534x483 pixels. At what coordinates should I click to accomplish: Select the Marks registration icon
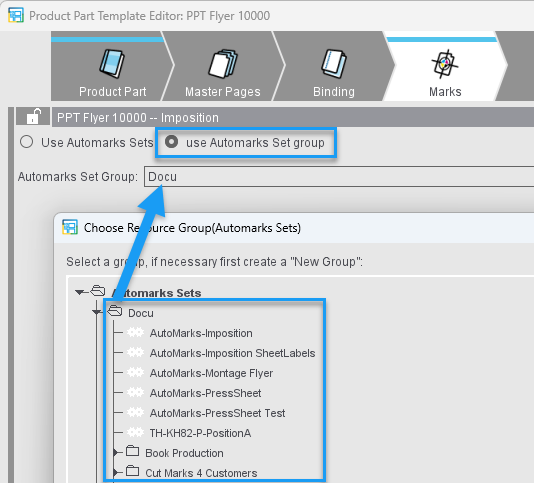tap(445, 64)
